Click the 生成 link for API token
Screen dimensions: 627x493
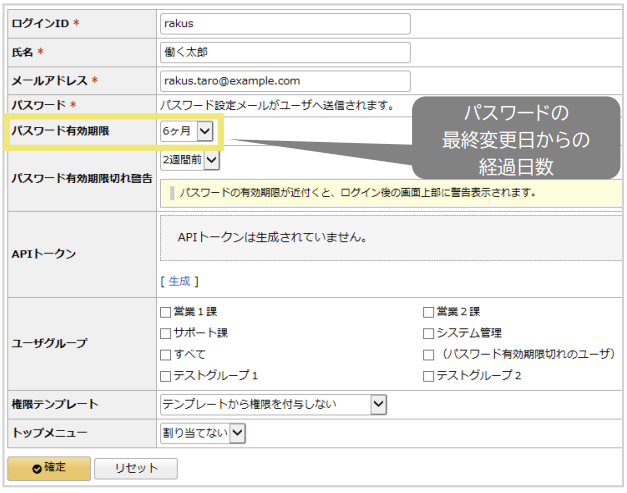(180, 281)
